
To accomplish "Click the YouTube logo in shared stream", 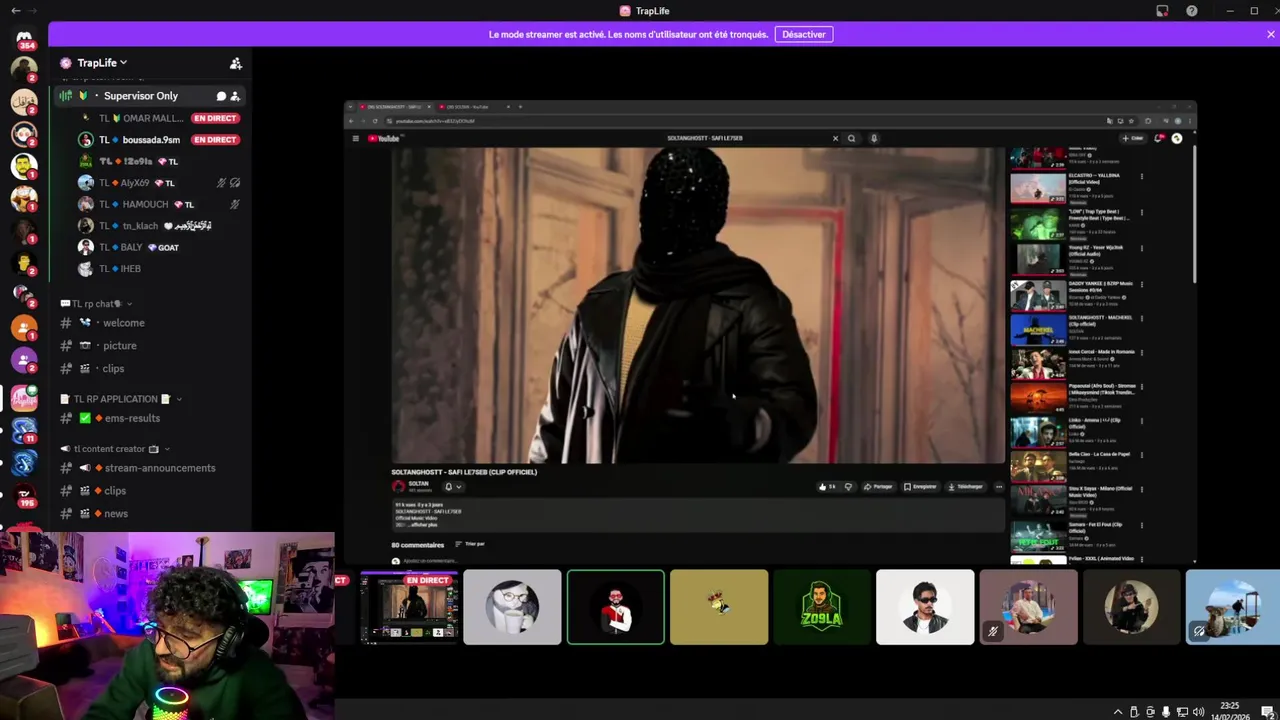I will coord(385,138).
